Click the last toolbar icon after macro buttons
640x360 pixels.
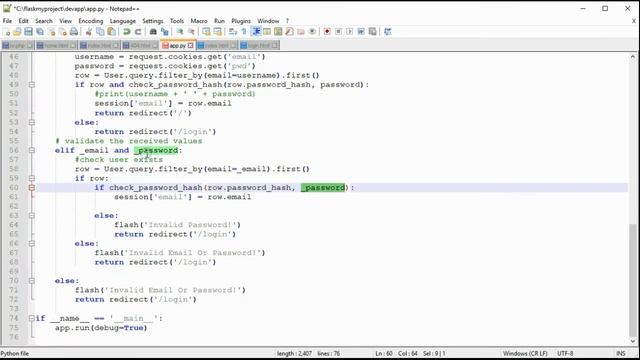click(x=388, y=32)
